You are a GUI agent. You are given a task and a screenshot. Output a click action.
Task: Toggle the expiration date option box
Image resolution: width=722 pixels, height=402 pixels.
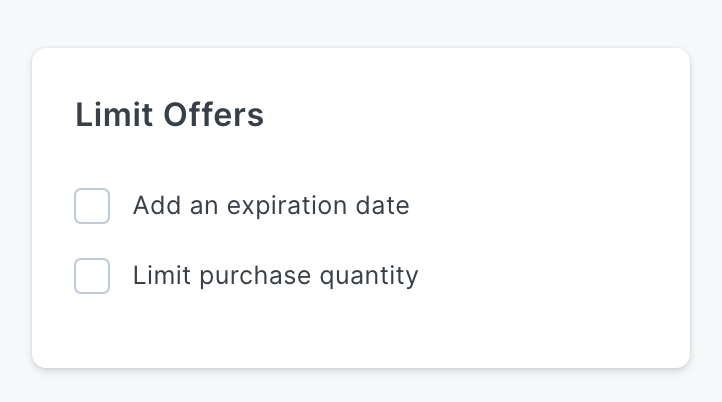[92, 206]
